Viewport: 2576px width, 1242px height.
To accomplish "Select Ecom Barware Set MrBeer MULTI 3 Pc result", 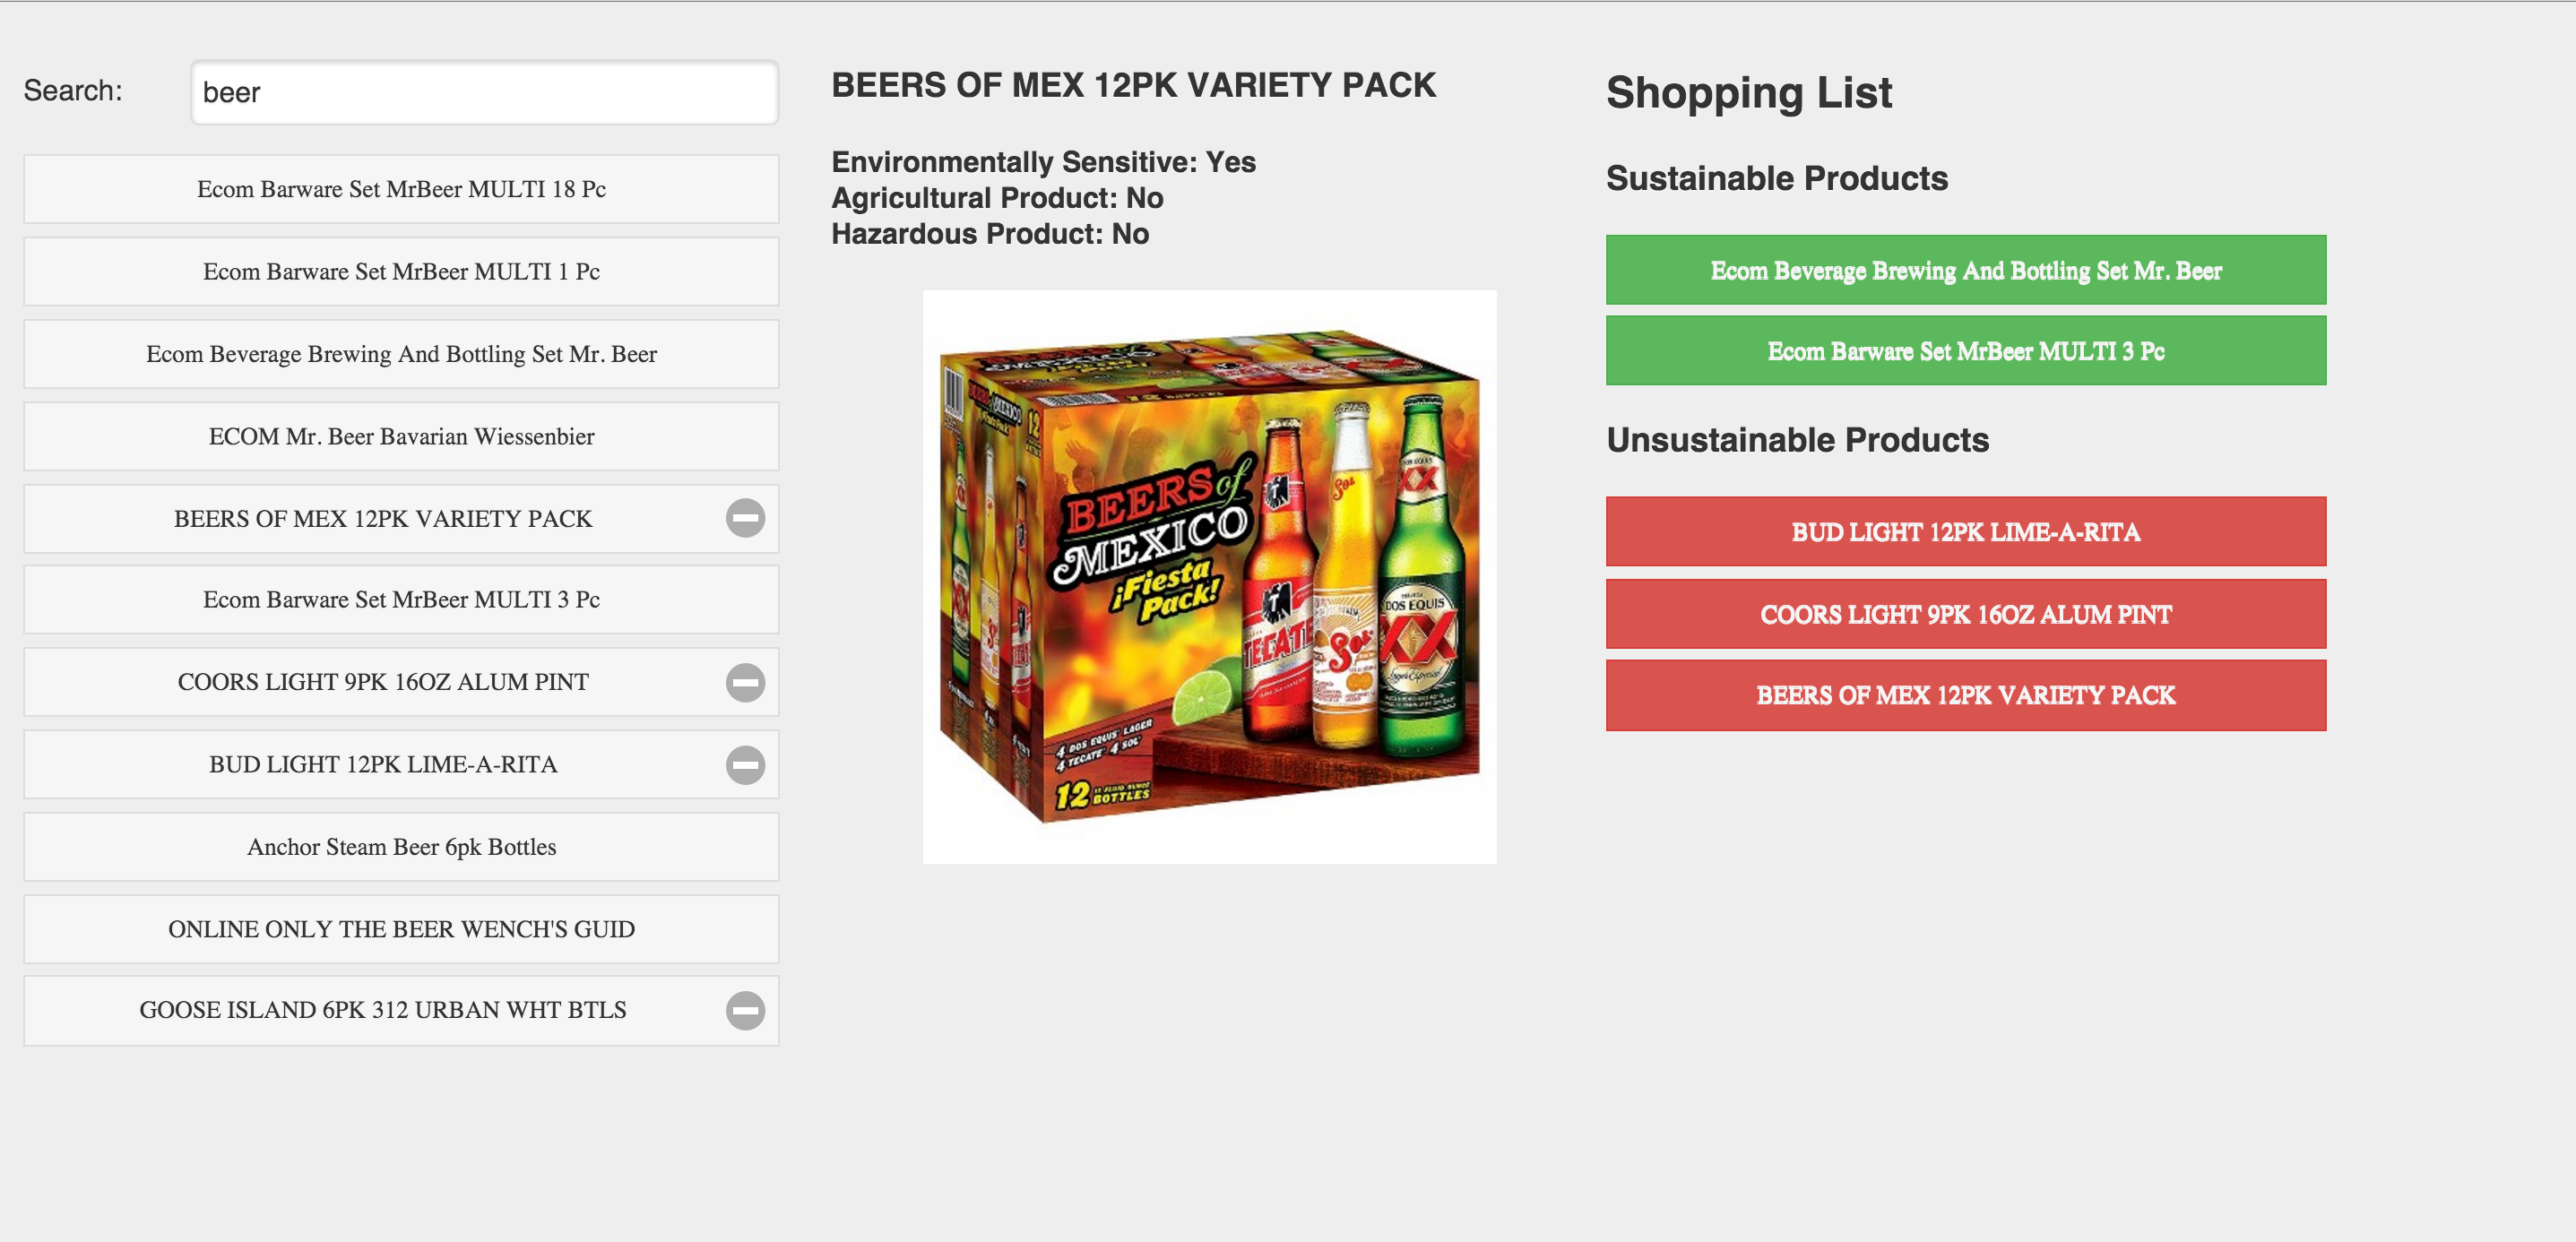I will tap(401, 599).
